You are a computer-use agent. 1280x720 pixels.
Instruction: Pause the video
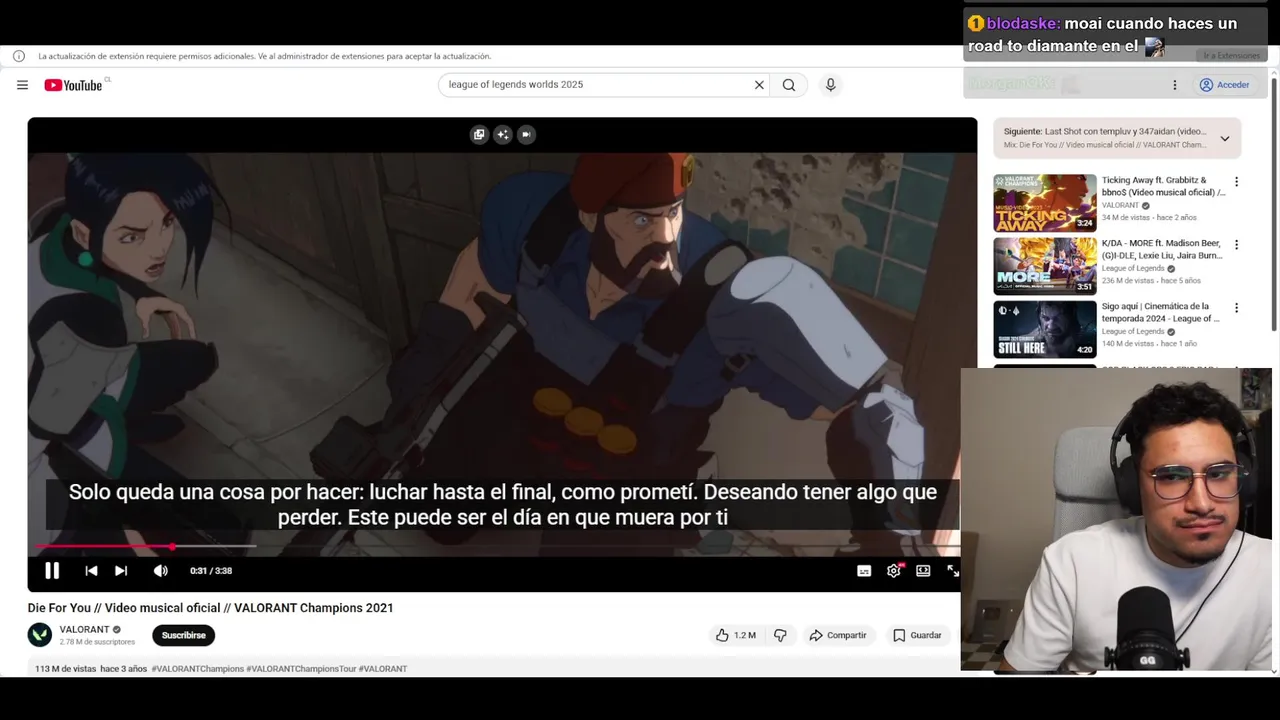coord(52,570)
